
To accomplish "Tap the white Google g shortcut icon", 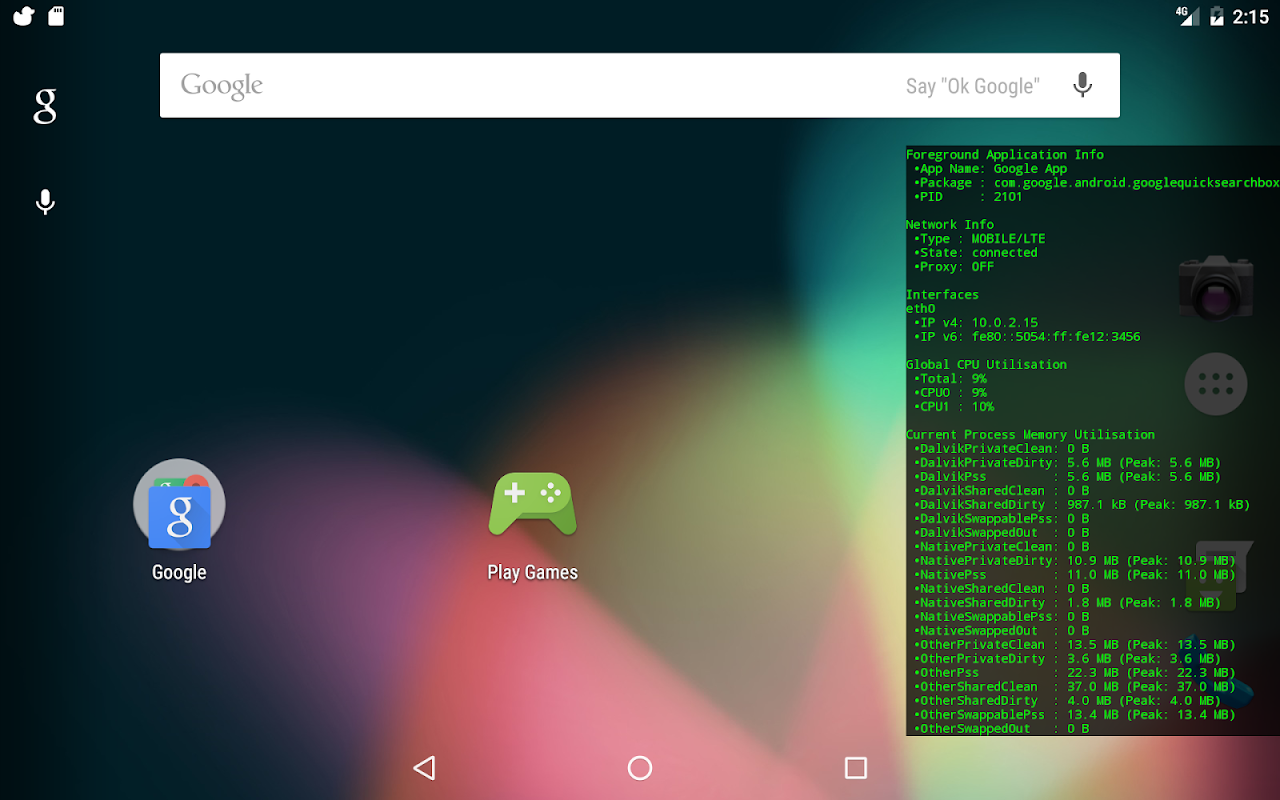I will click(x=45, y=105).
